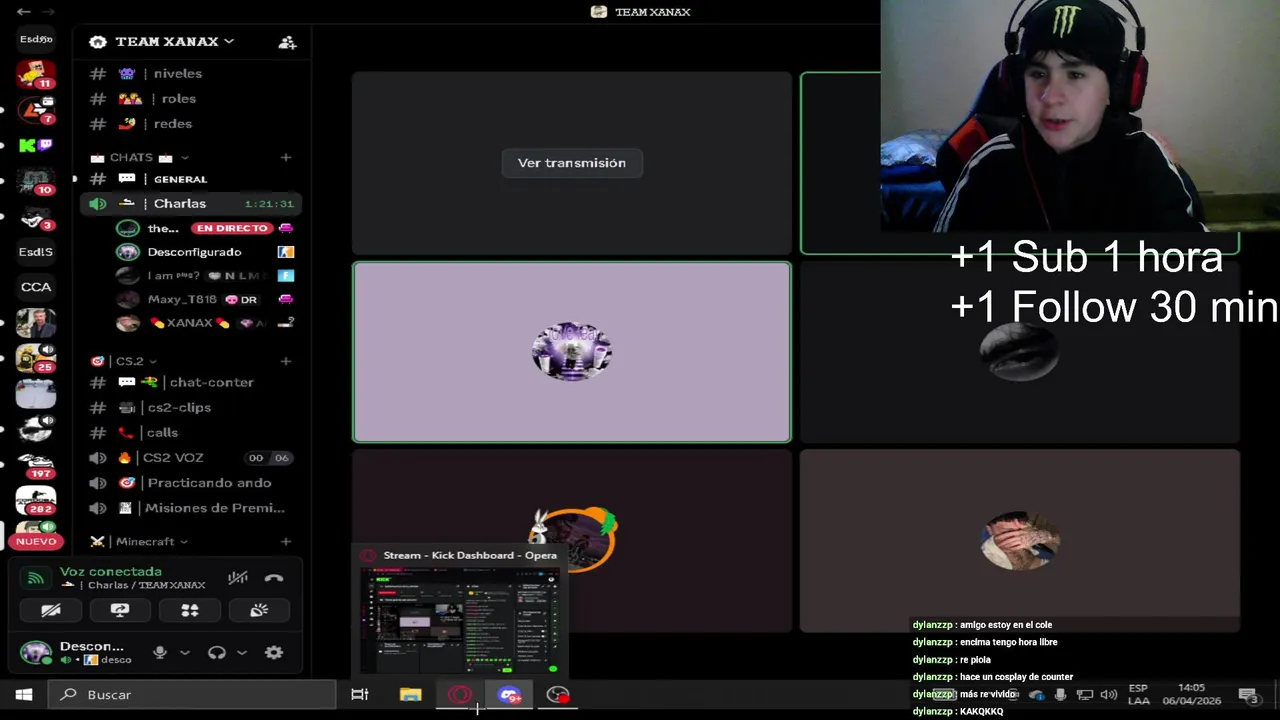This screenshot has width=1280, height=720.
Task: Open the server with the 25 notification badge
Action: (36, 358)
